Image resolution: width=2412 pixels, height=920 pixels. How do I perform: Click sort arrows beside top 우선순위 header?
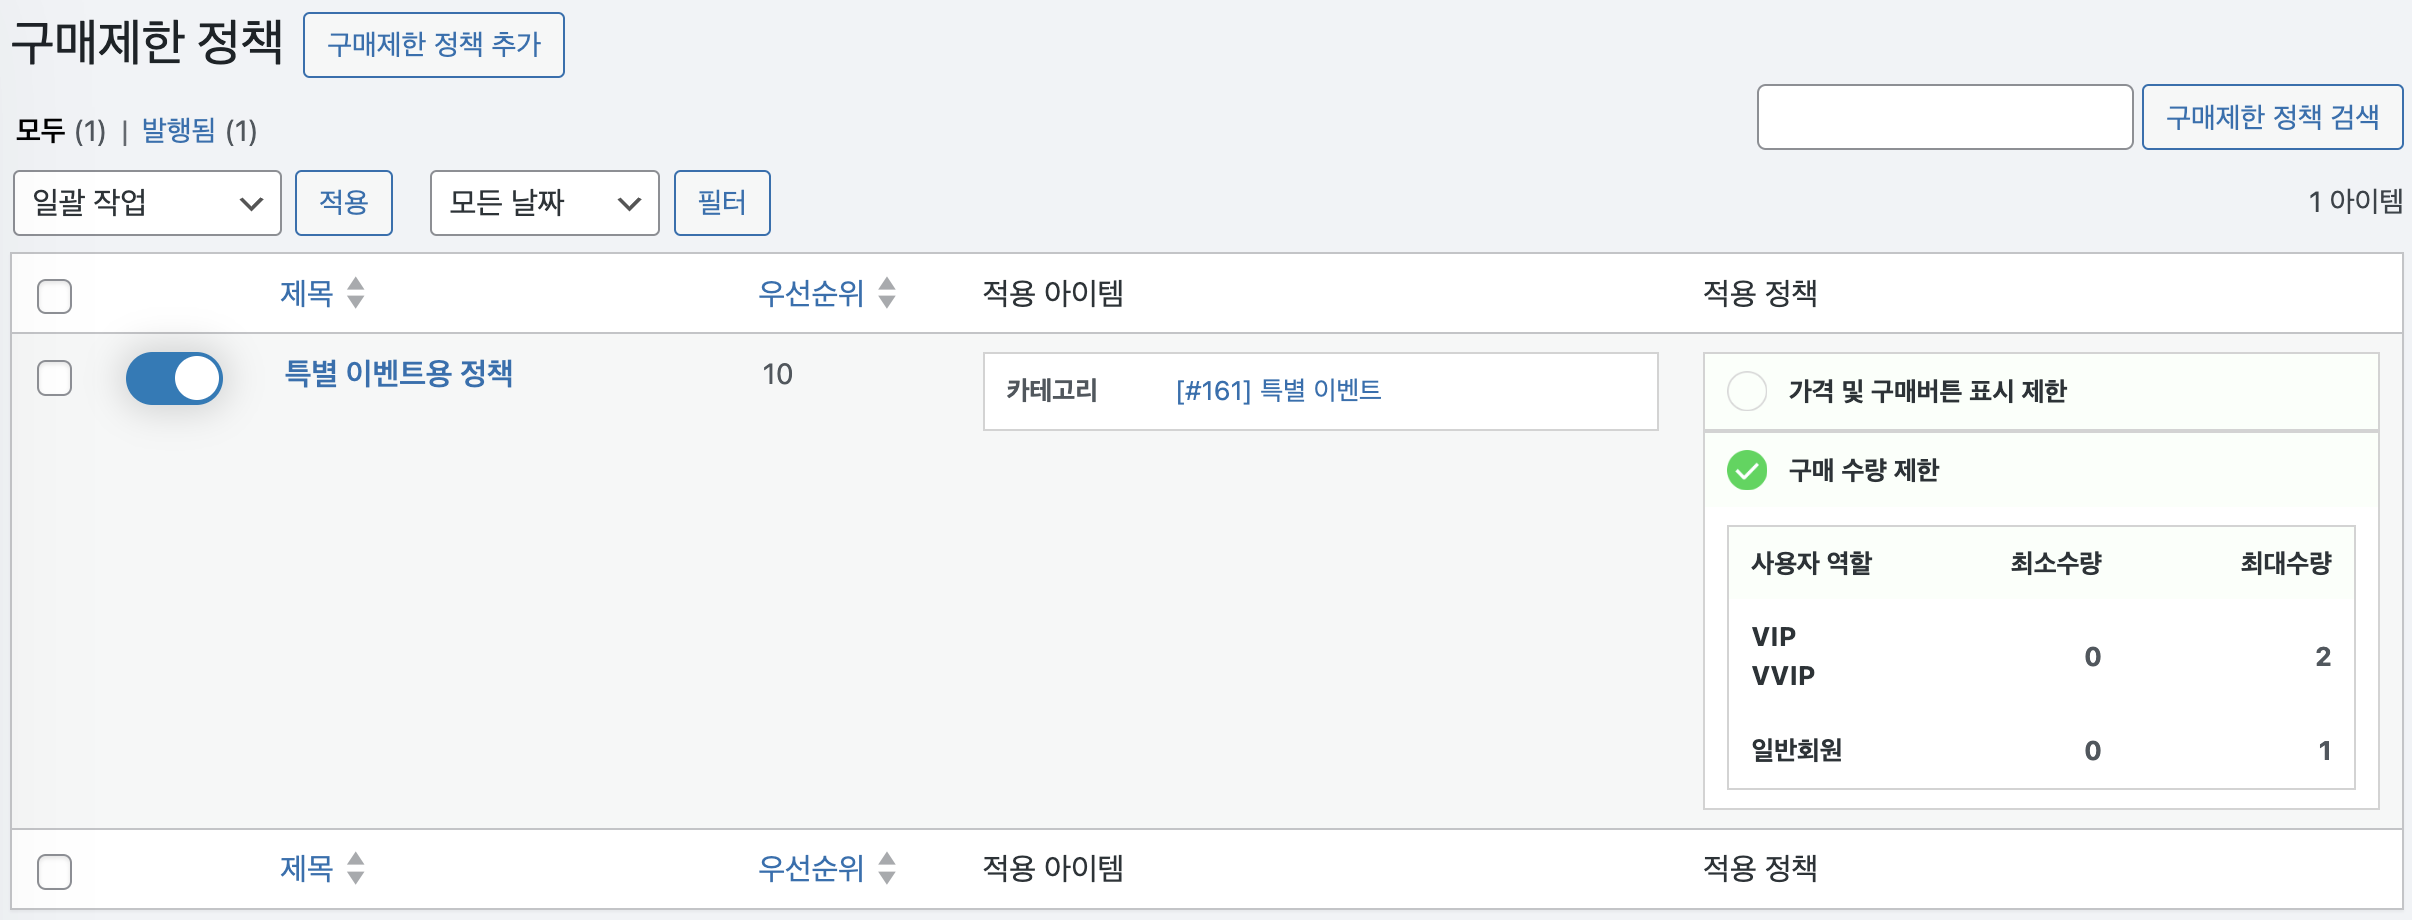[x=886, y=293]
